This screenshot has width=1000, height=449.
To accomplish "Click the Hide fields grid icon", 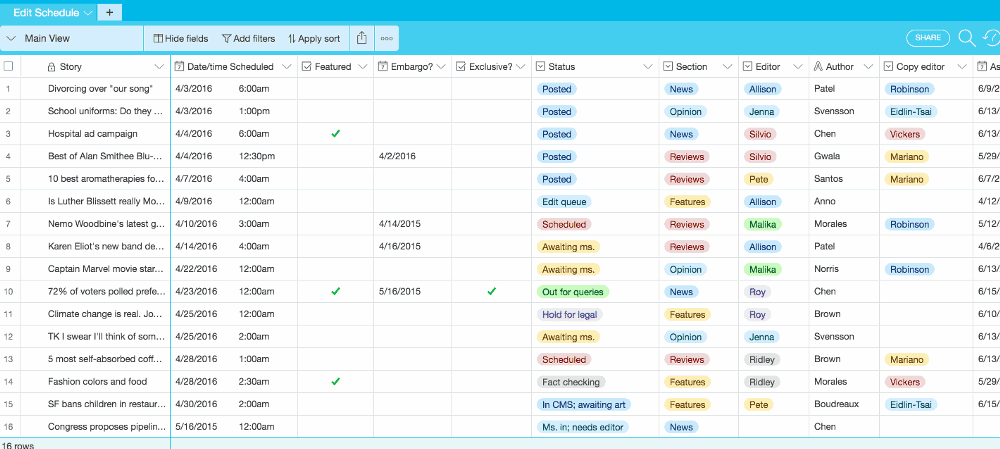I will click(158, 38).
